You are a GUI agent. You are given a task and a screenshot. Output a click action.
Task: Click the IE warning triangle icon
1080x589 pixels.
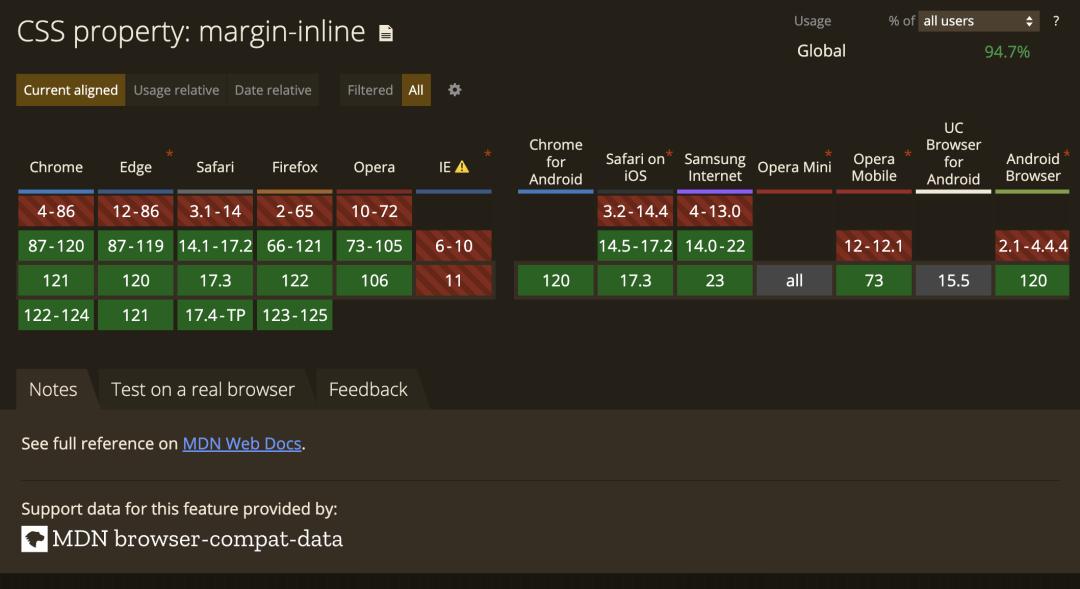point(462,167)
